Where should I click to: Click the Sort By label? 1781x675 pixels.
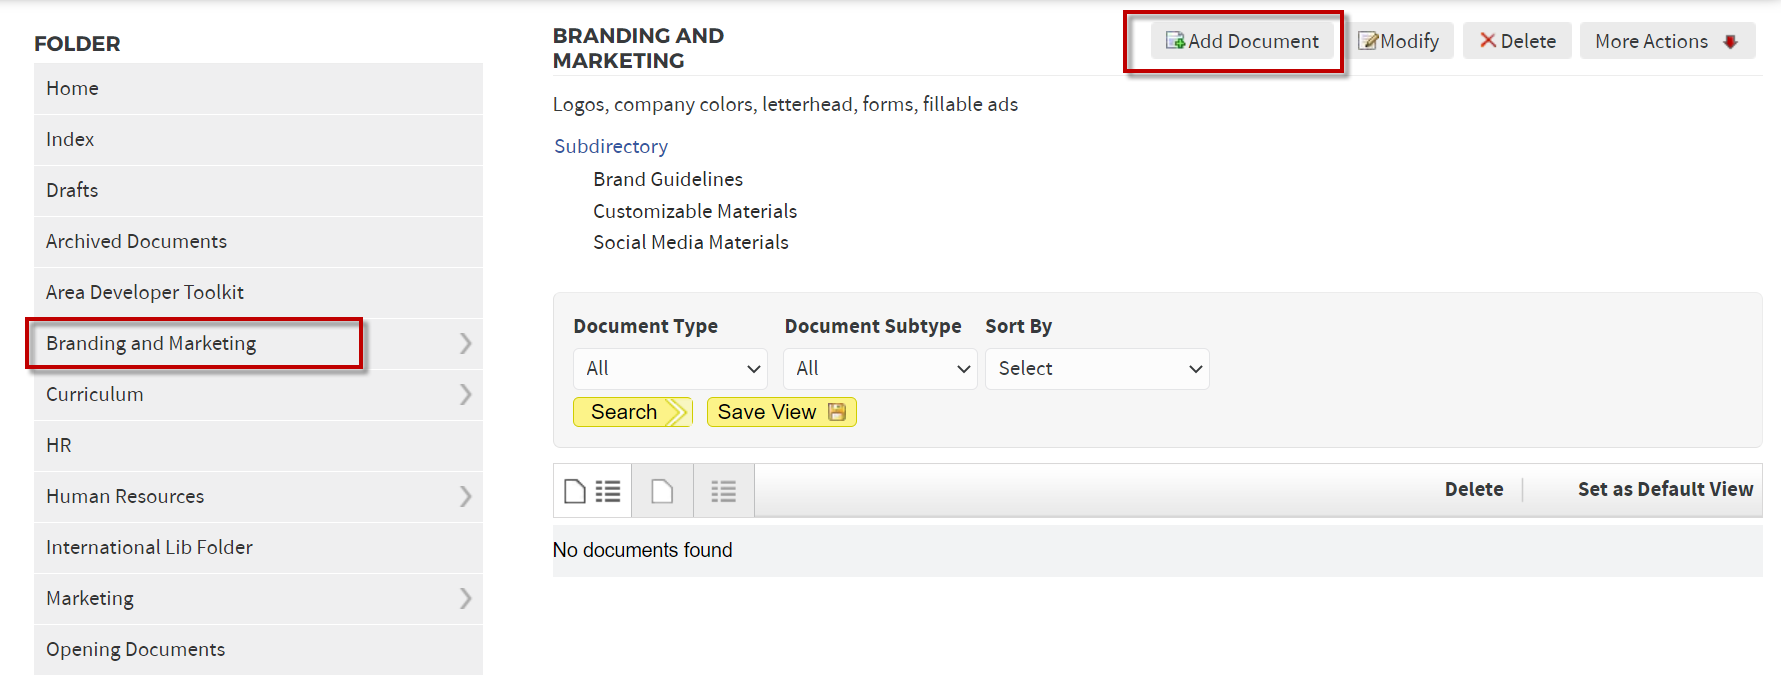(x=1018, y=327)
